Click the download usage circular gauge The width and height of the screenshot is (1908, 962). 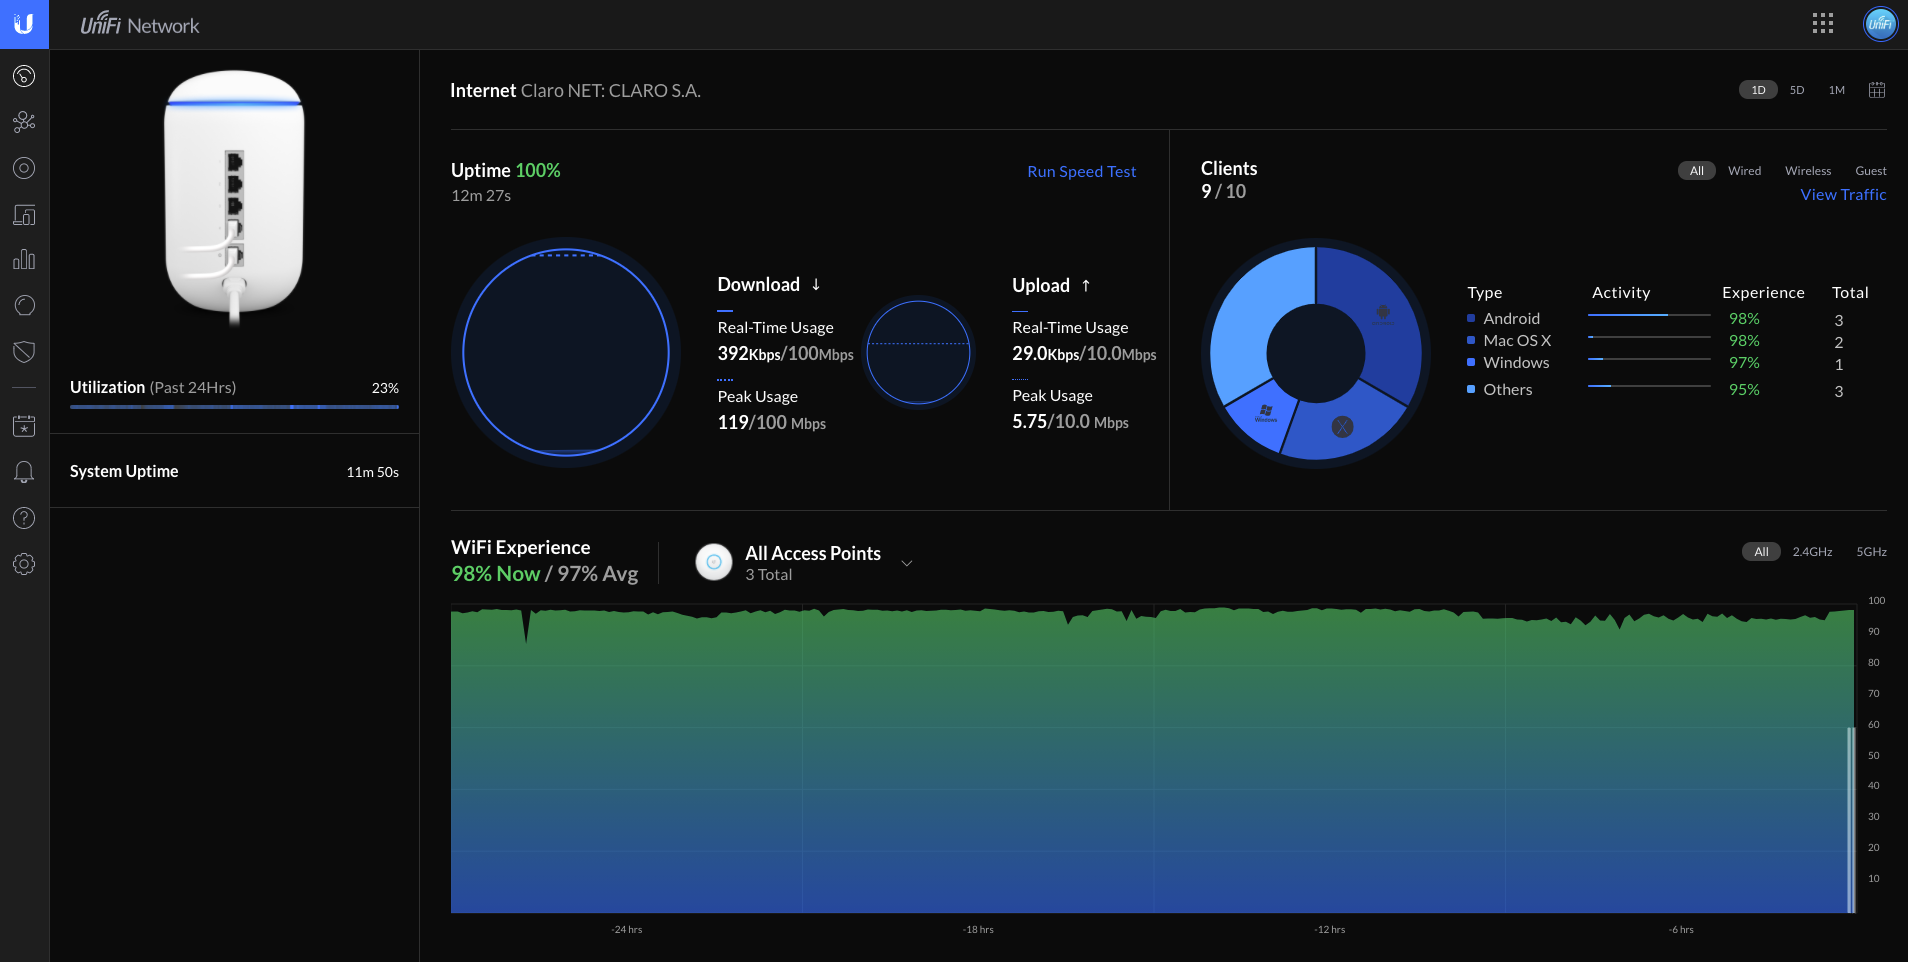[566, 352]
